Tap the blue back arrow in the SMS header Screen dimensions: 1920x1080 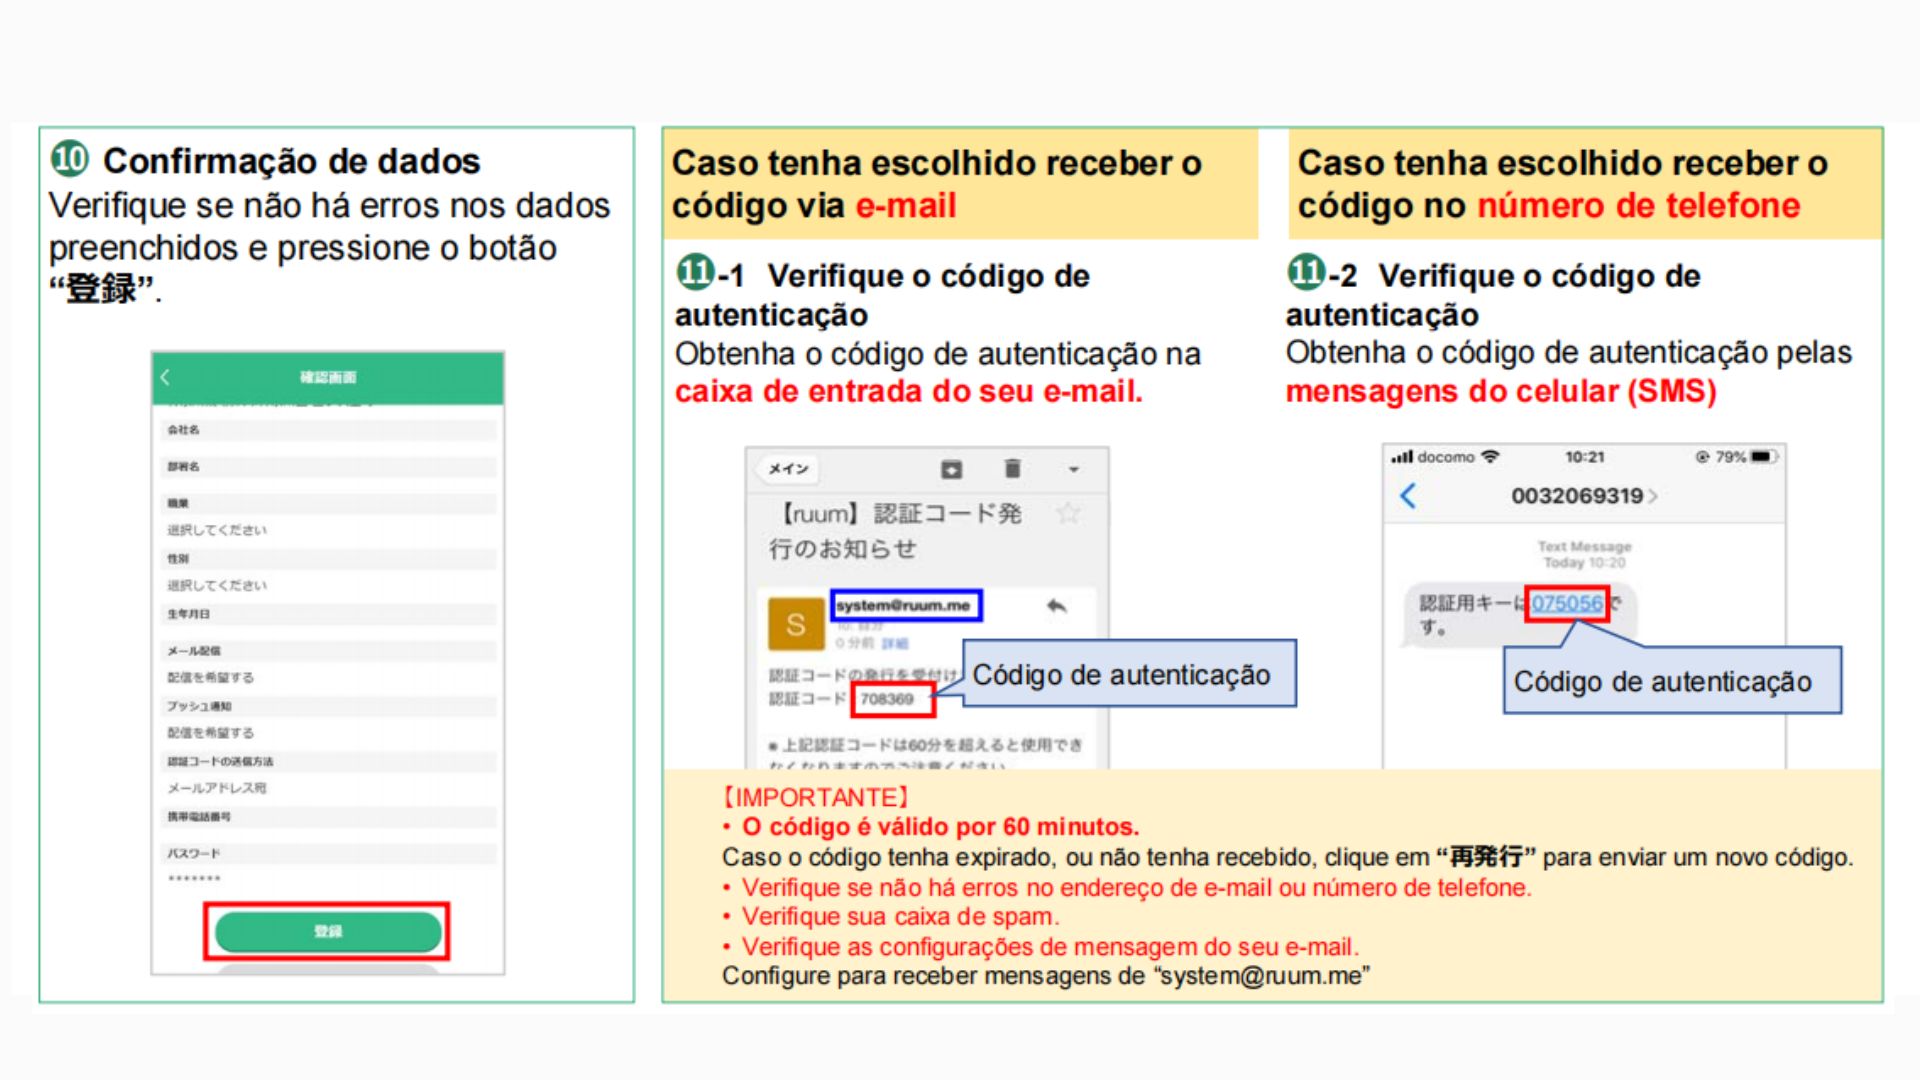[x=1408, y=496]
